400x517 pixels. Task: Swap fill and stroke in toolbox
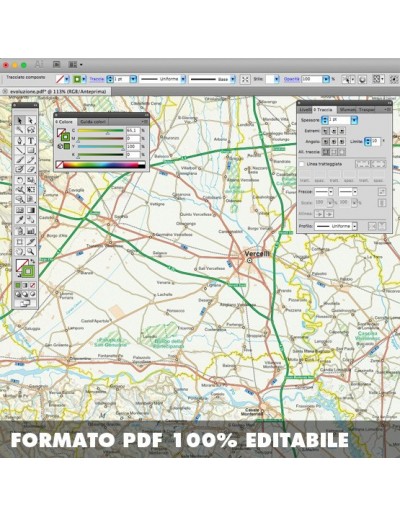pyautogui.click(x=33, y=261)
